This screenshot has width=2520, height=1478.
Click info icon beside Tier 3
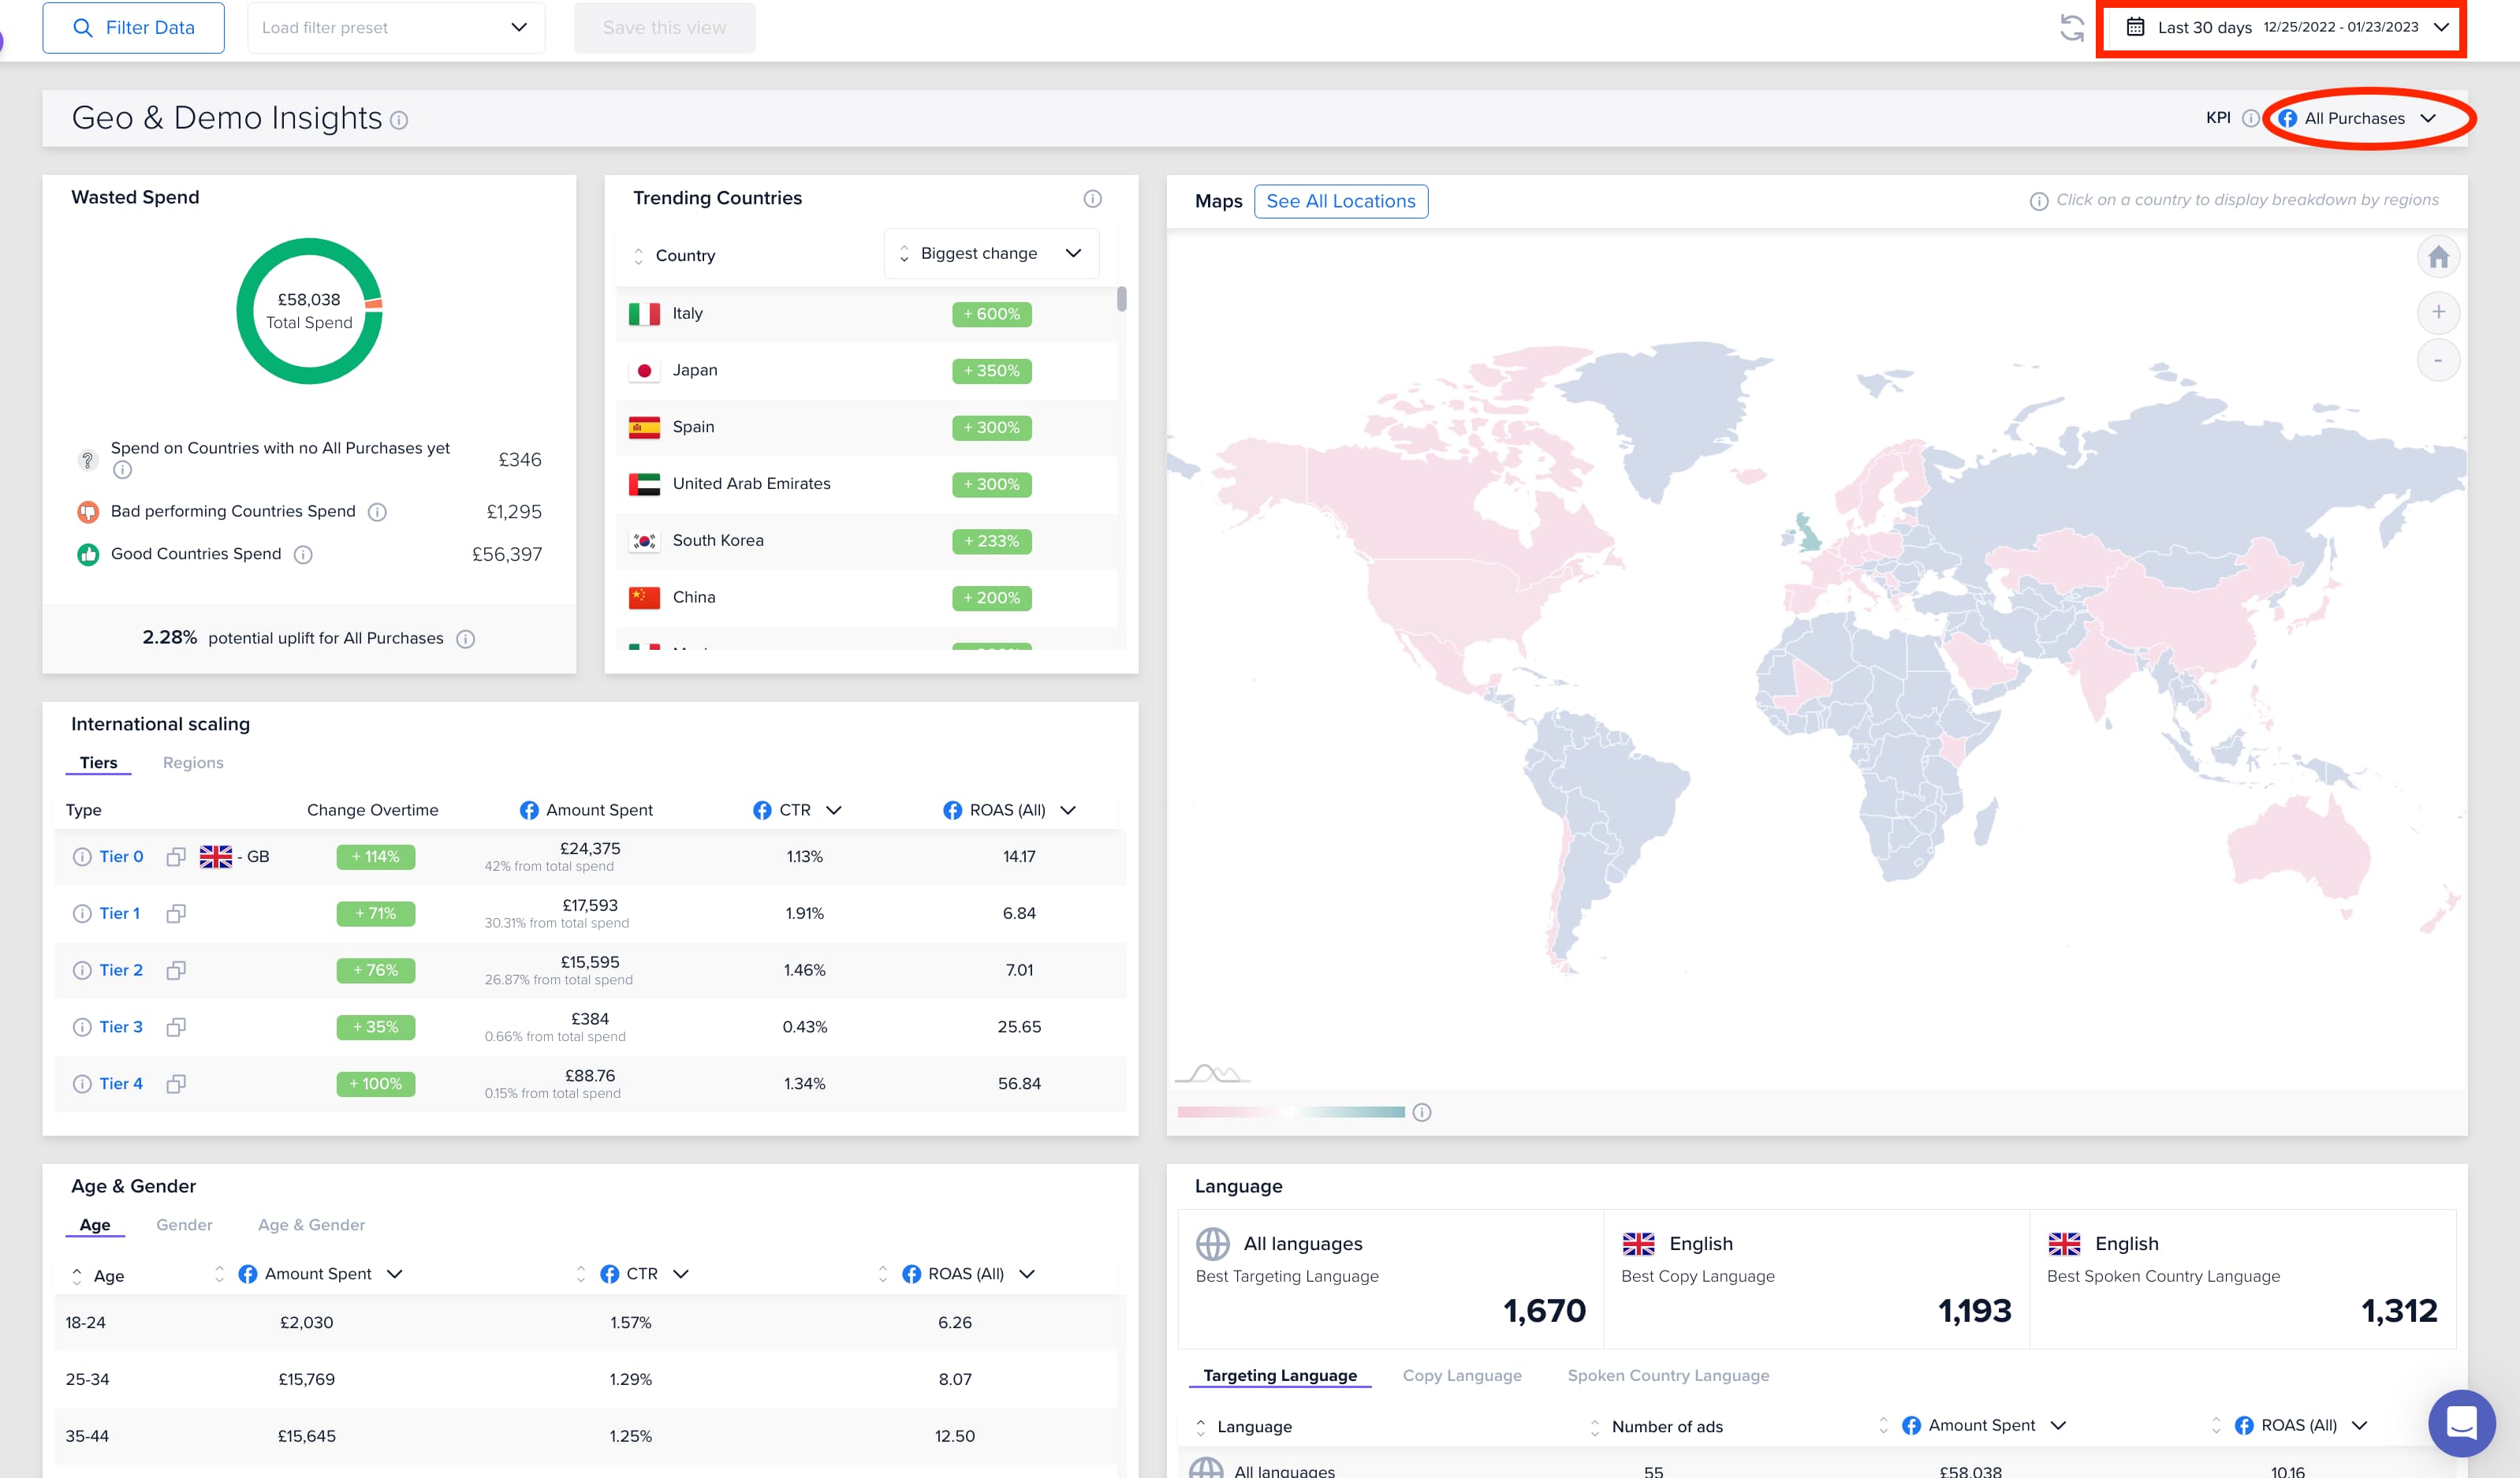[82, 1027]
